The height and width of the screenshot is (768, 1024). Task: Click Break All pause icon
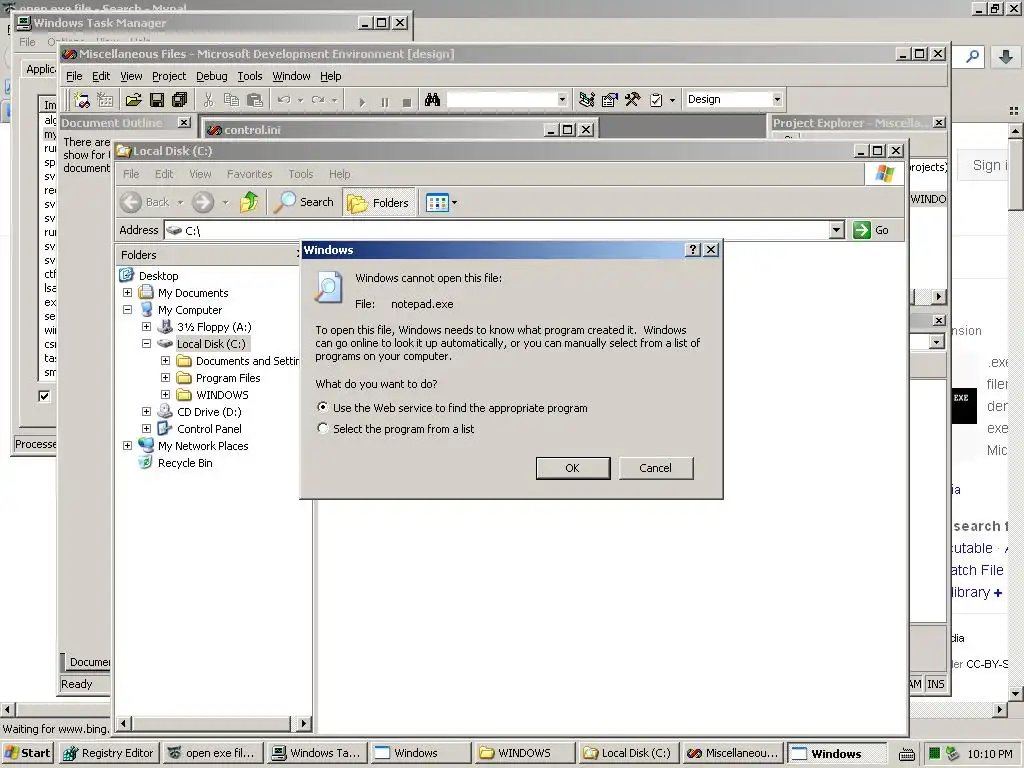(385, 102)
